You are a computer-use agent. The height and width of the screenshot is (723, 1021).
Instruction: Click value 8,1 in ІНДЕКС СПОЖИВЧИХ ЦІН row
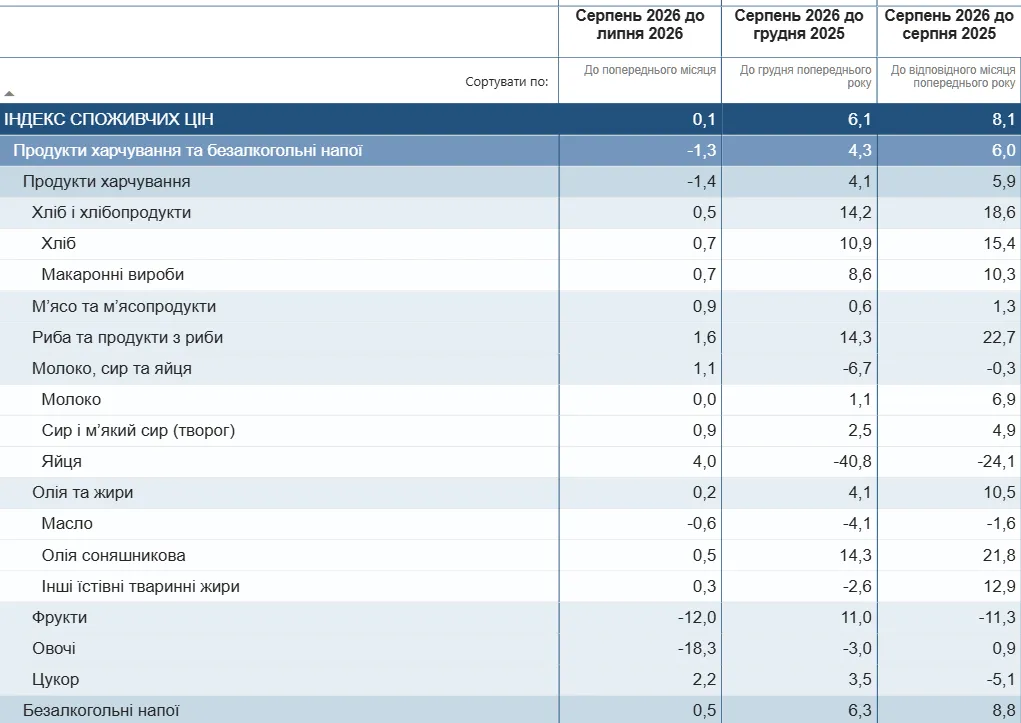(1003, 119)
